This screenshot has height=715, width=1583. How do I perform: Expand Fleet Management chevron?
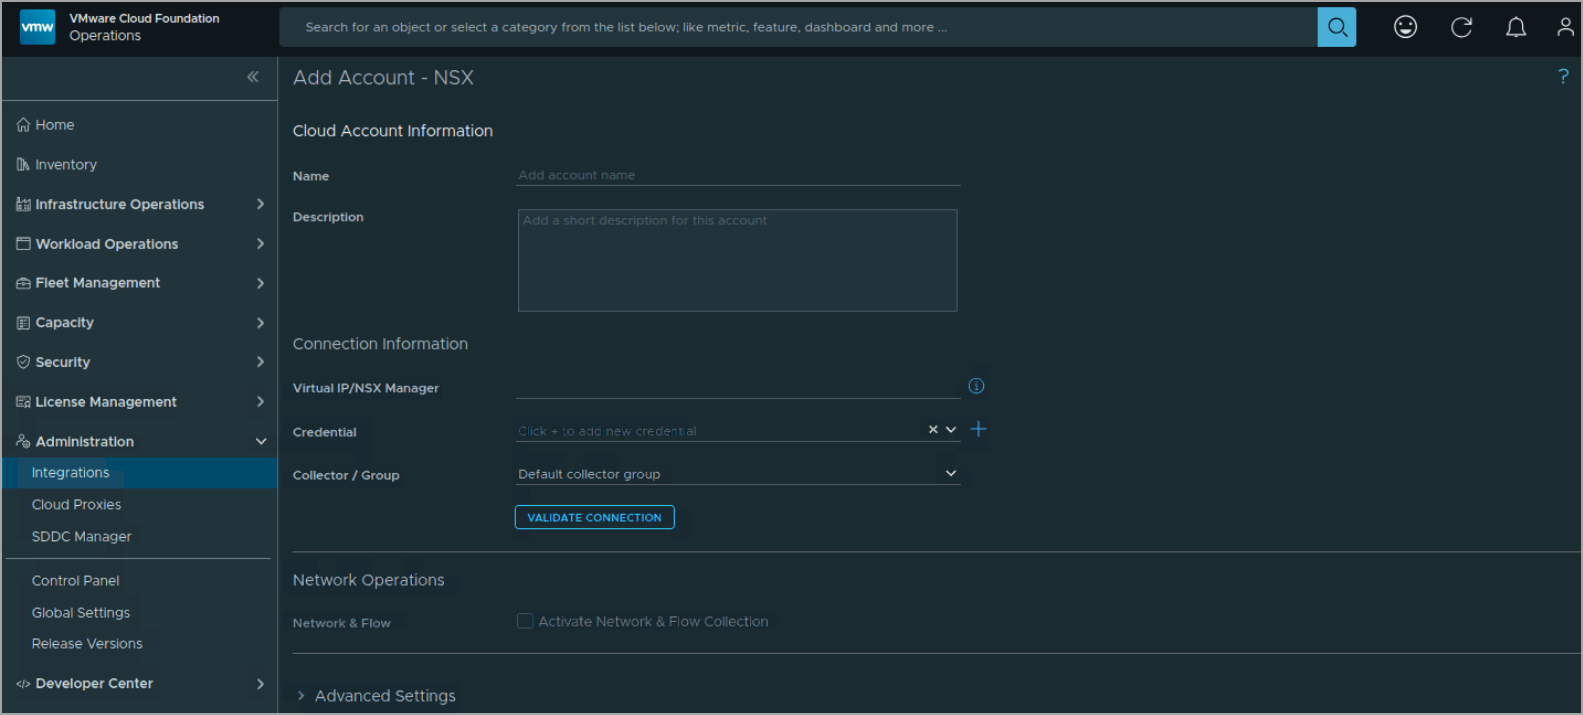click(260, 283)
